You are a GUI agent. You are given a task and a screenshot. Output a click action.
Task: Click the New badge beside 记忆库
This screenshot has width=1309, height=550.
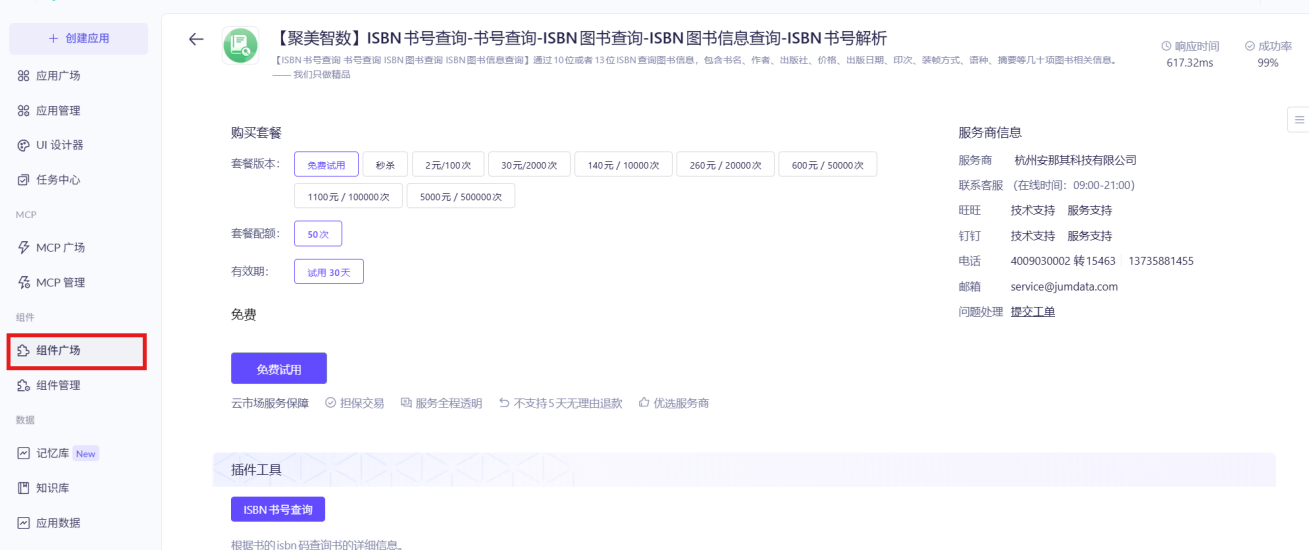86,454
